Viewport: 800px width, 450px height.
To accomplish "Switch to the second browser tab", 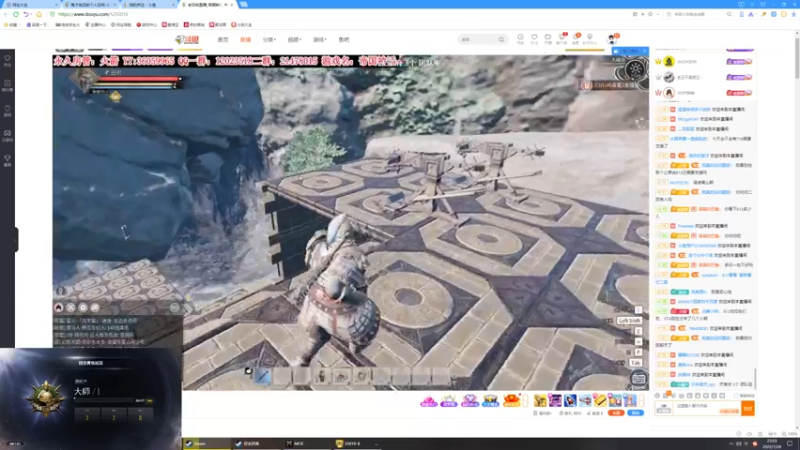I will coord(89,4).
